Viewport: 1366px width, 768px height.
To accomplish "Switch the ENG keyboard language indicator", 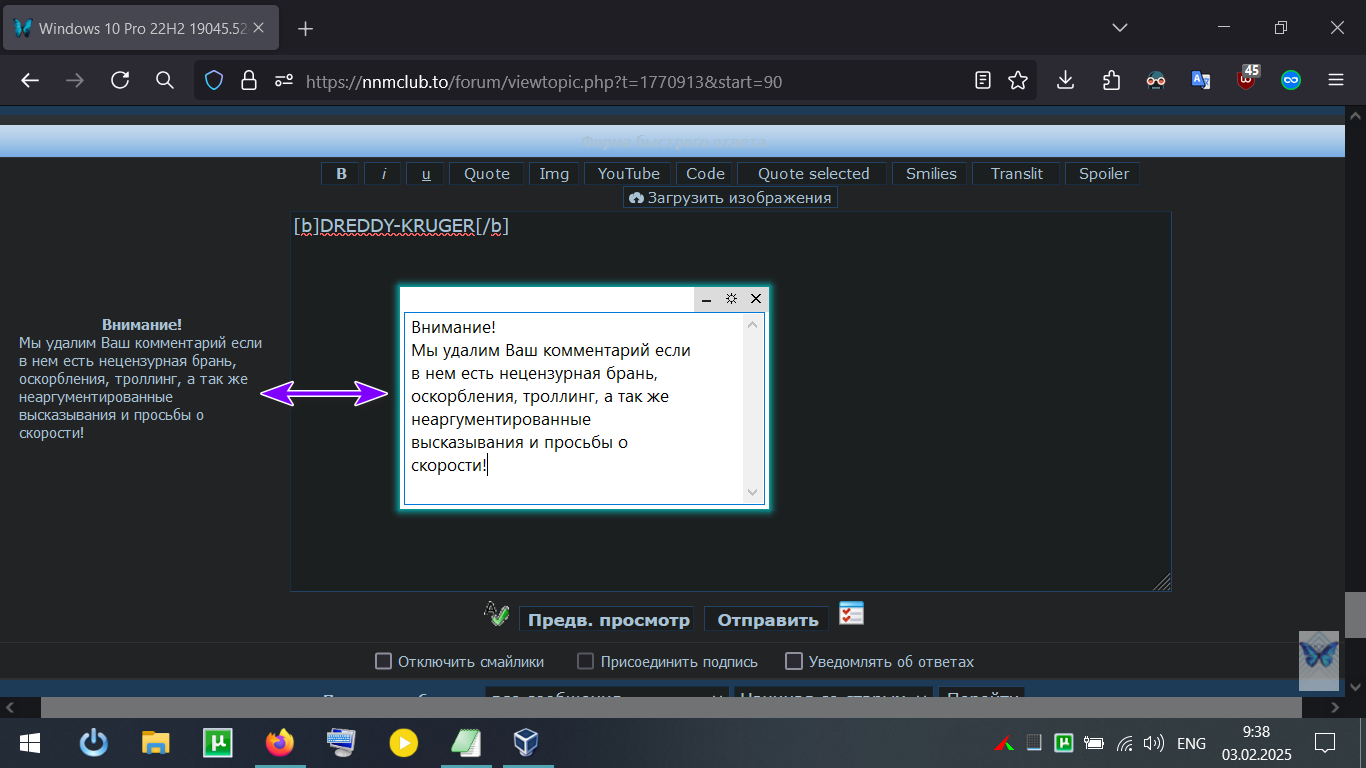I will pos(1191,743).
